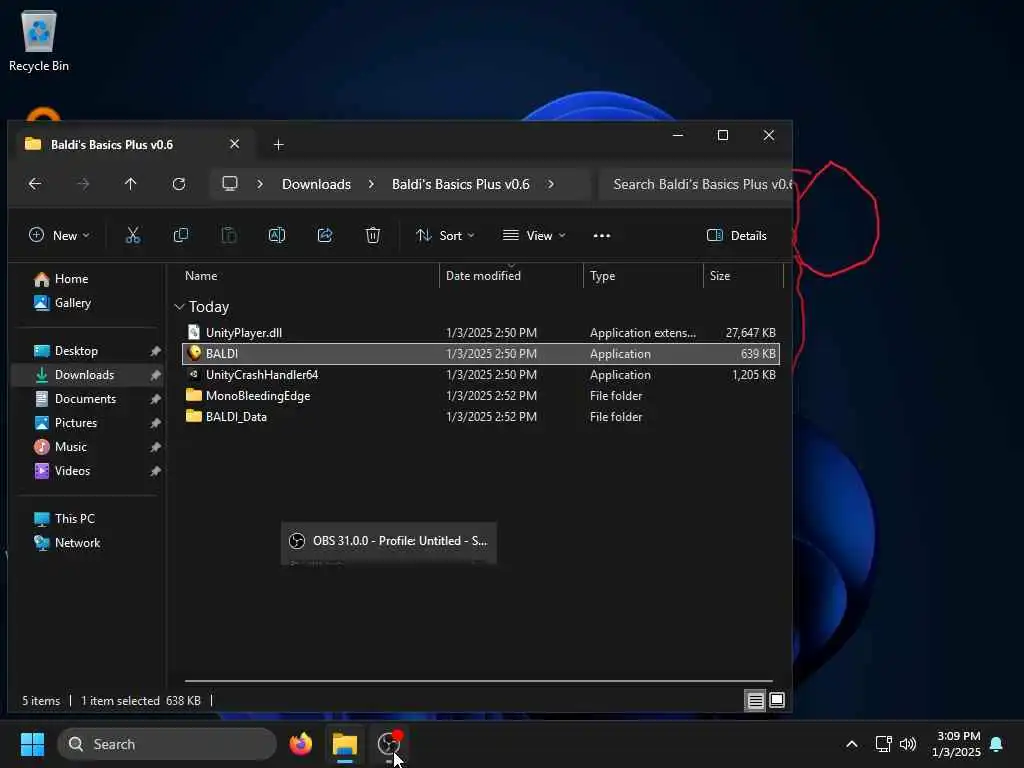The width and height of the screenshot is (1024, 768).
Task: Click the forward navigation arrow
Action: (83, 184)
